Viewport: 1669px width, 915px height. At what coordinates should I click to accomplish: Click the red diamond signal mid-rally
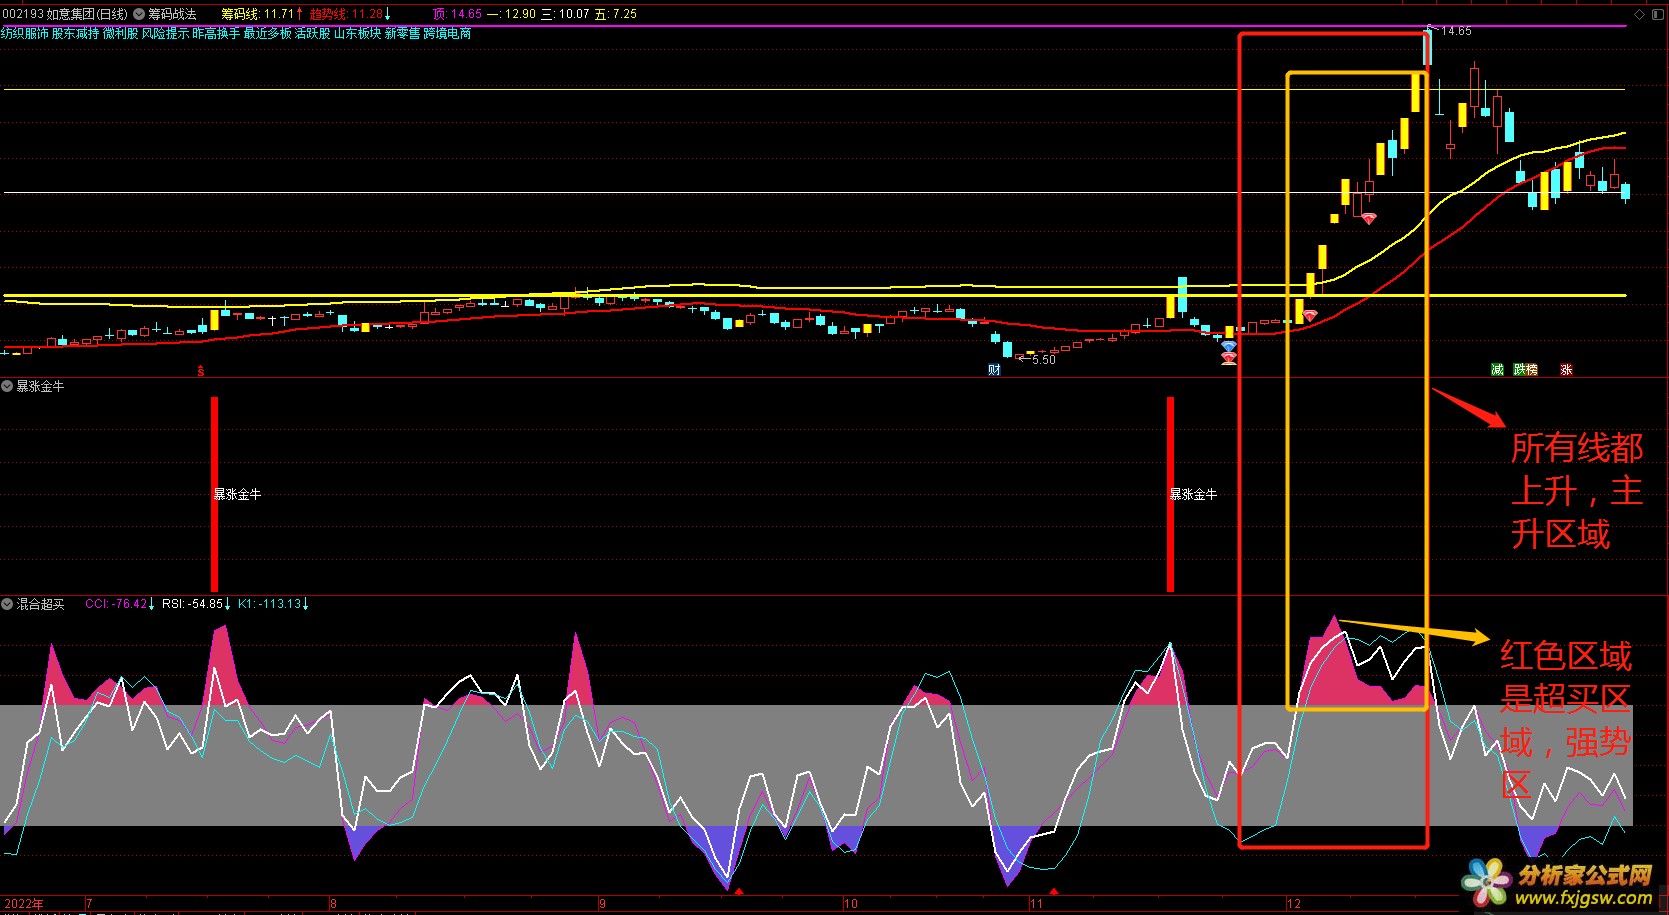point(1368,219)
